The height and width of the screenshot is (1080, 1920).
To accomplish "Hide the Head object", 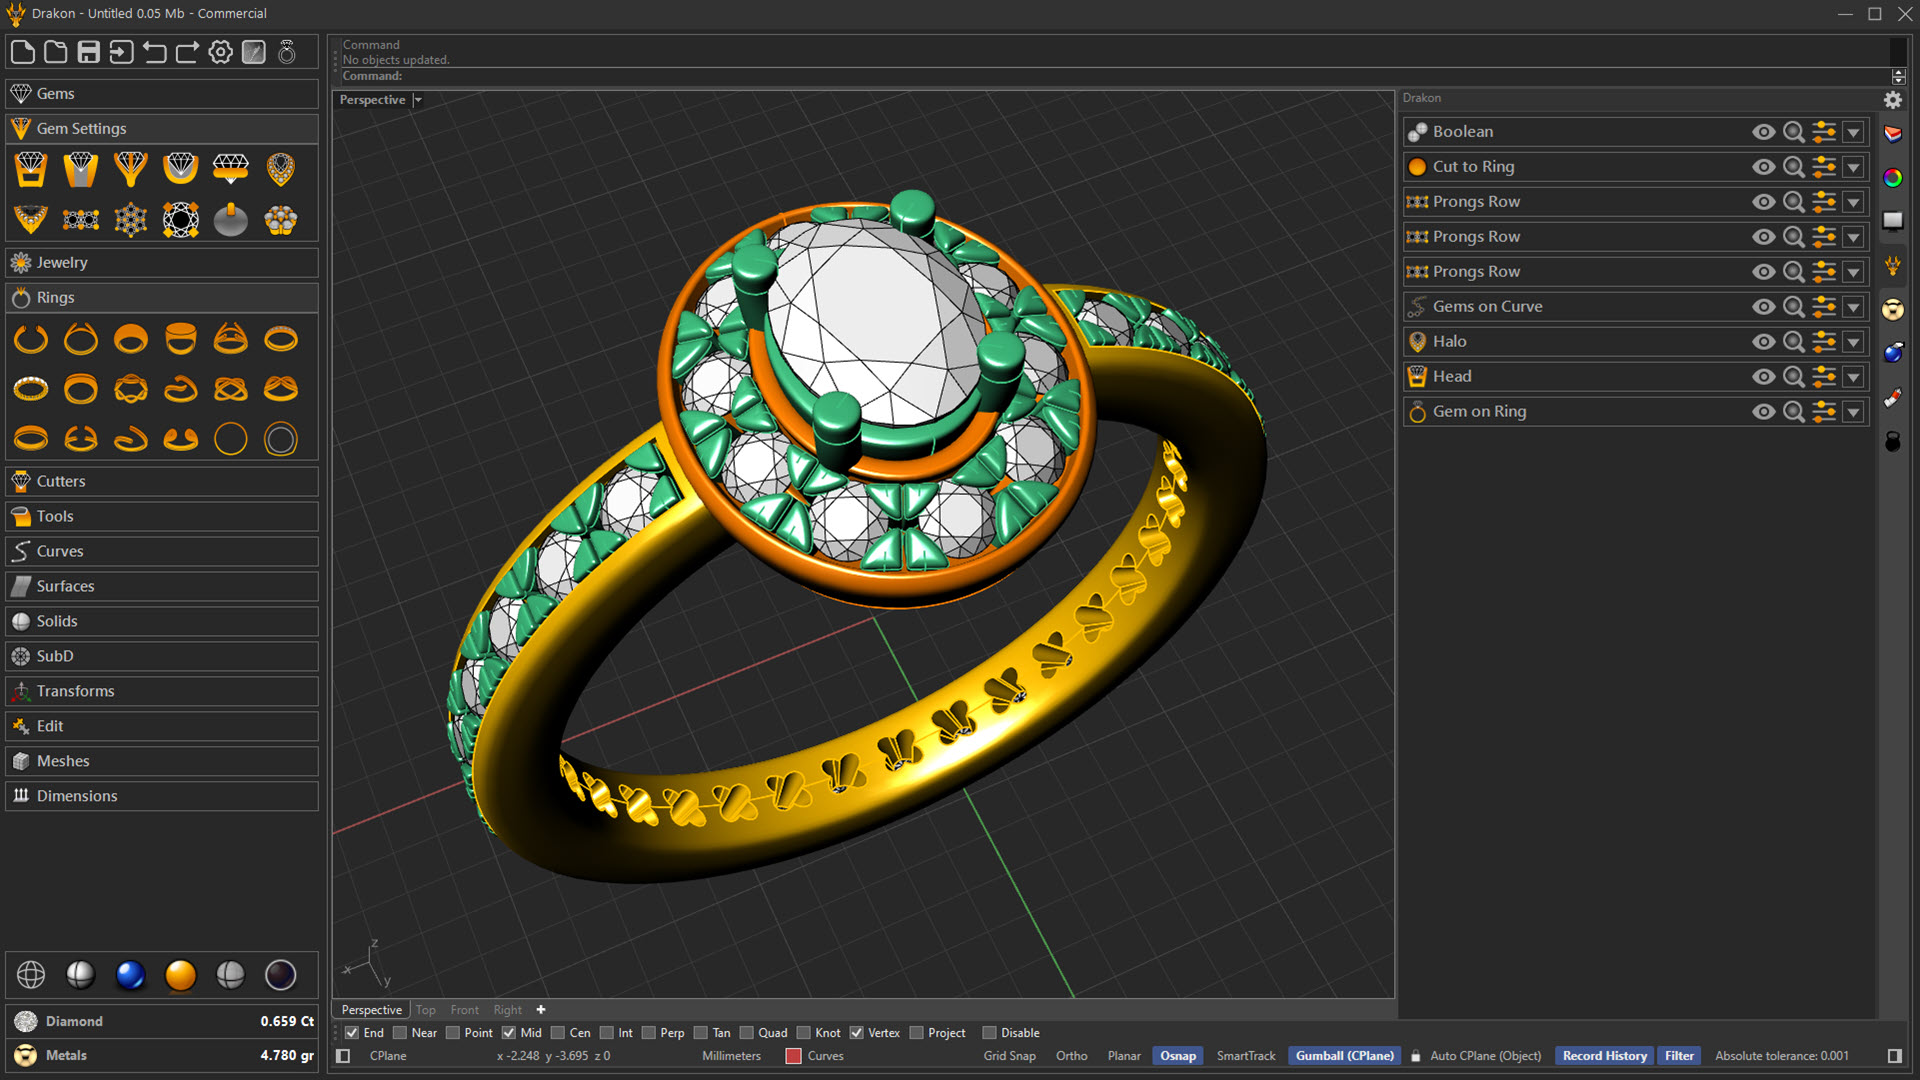I will tap(1764, 377).
